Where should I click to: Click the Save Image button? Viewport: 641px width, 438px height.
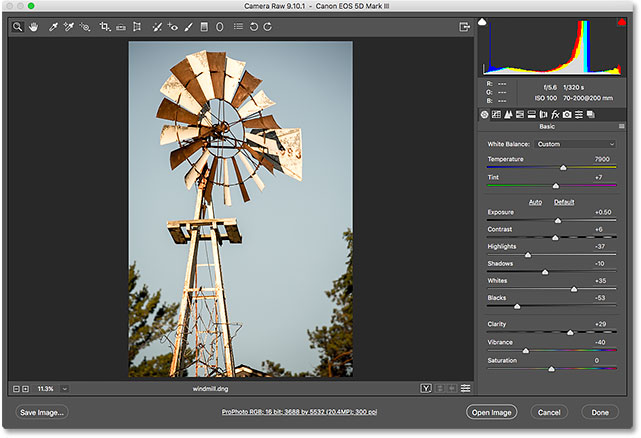click(42, 412)
